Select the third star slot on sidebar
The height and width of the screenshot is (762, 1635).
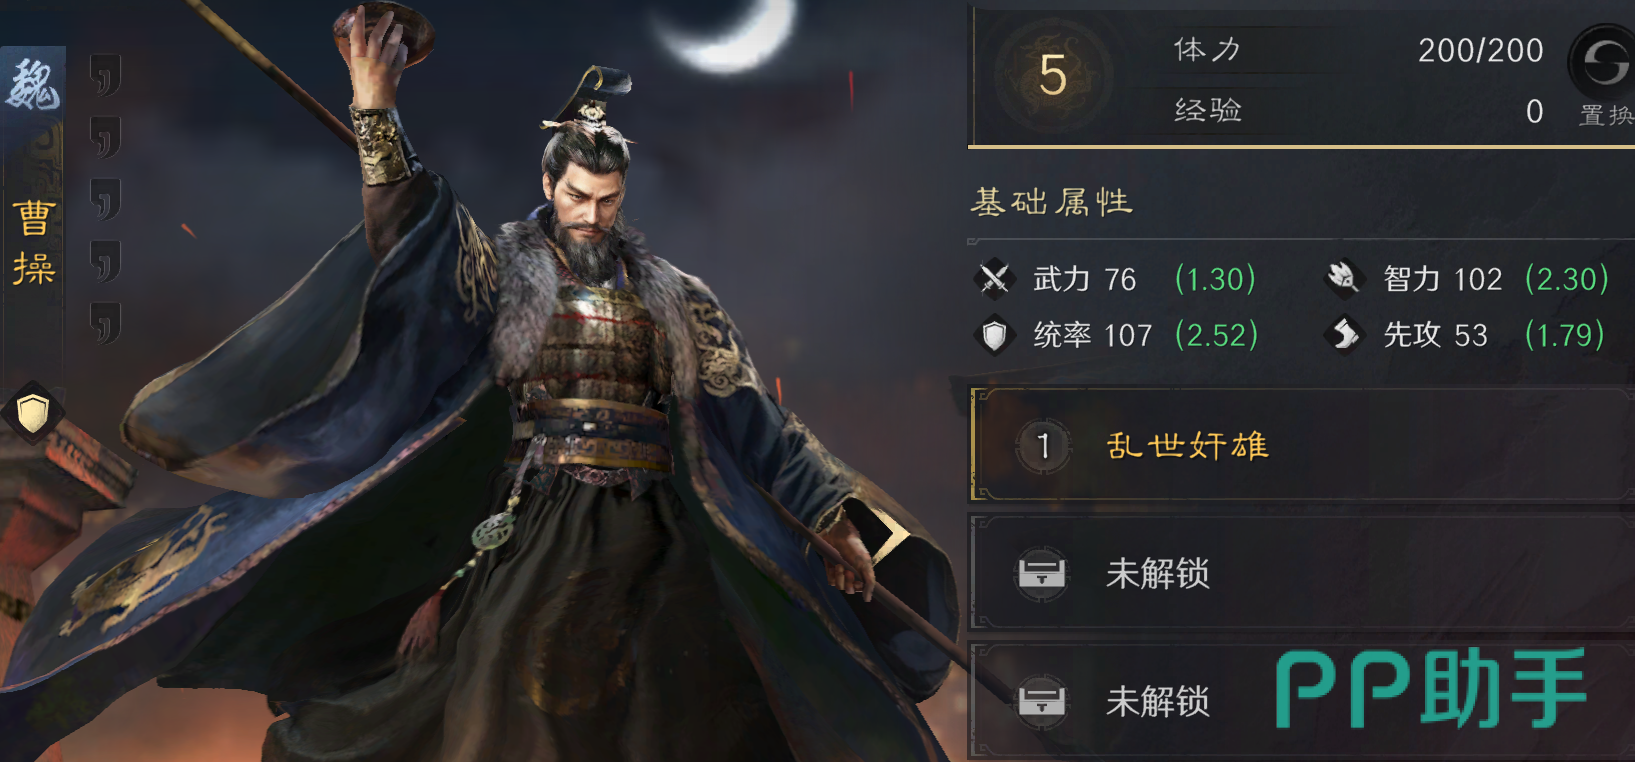(x=105, y=199)
